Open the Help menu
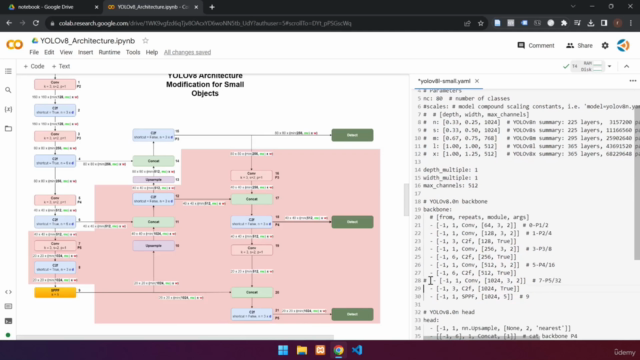Image resolution: width=640 pixels, height=360 pixels. (x=152, y=52)
